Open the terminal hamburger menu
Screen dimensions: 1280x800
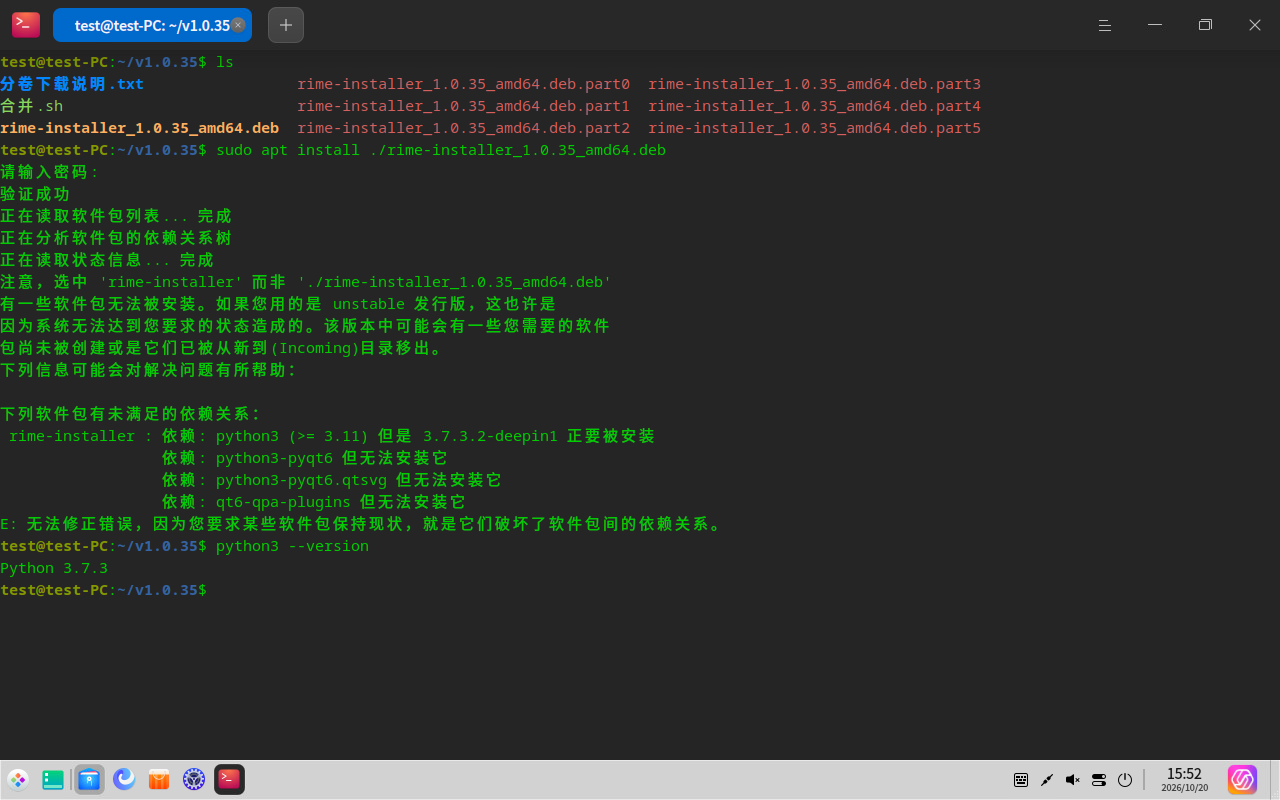pos(1105,25)
